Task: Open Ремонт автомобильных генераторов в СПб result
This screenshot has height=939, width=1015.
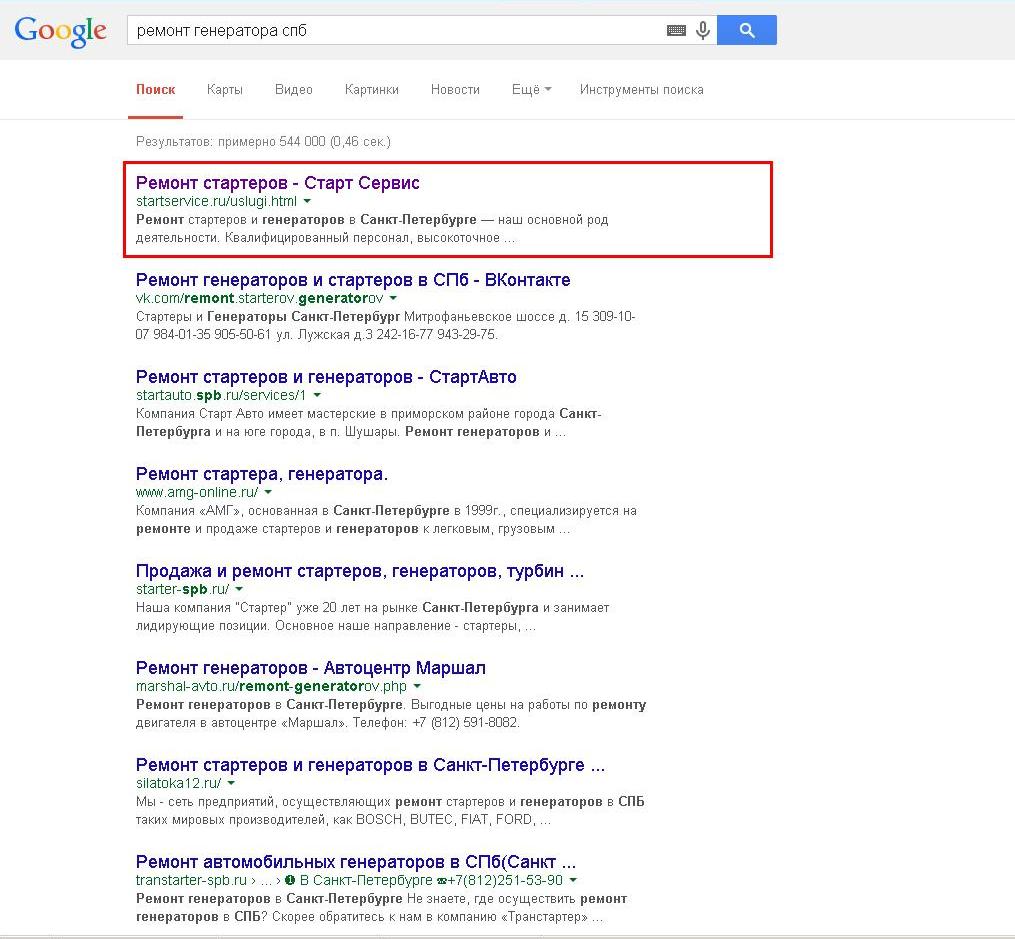Action: pos(356,862)
